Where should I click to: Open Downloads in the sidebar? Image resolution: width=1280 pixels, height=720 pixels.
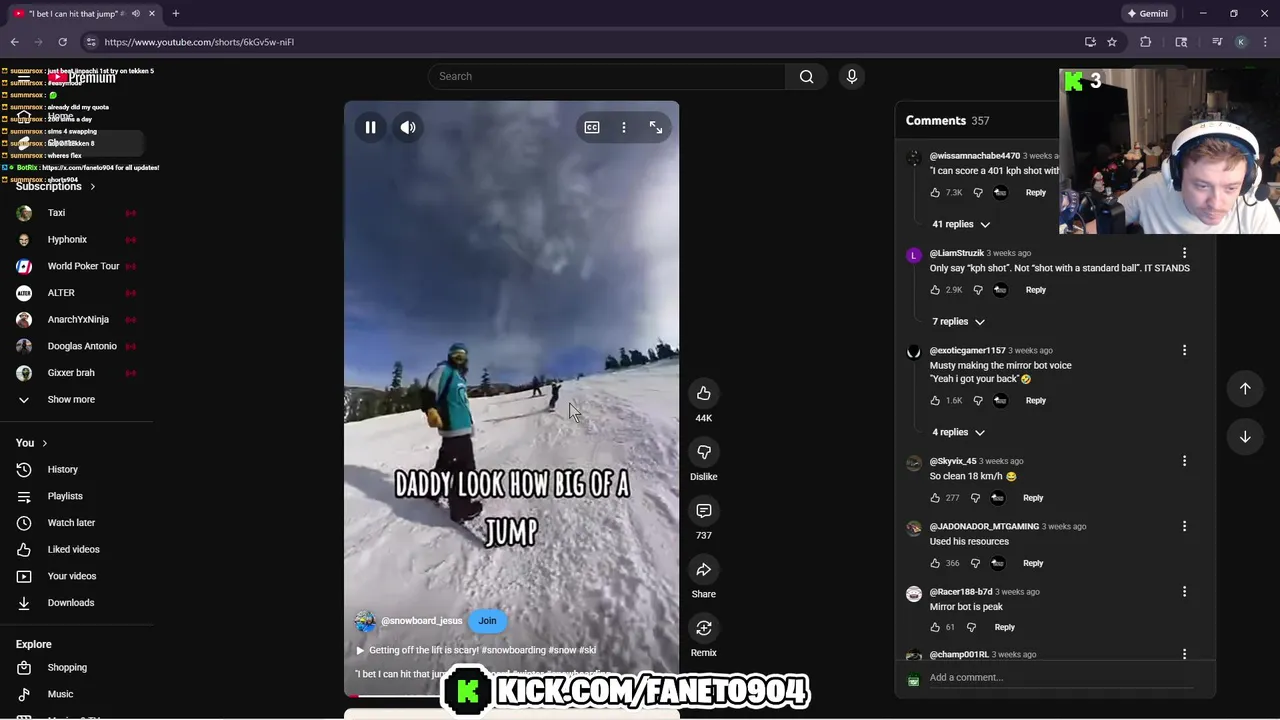[75, 603]
